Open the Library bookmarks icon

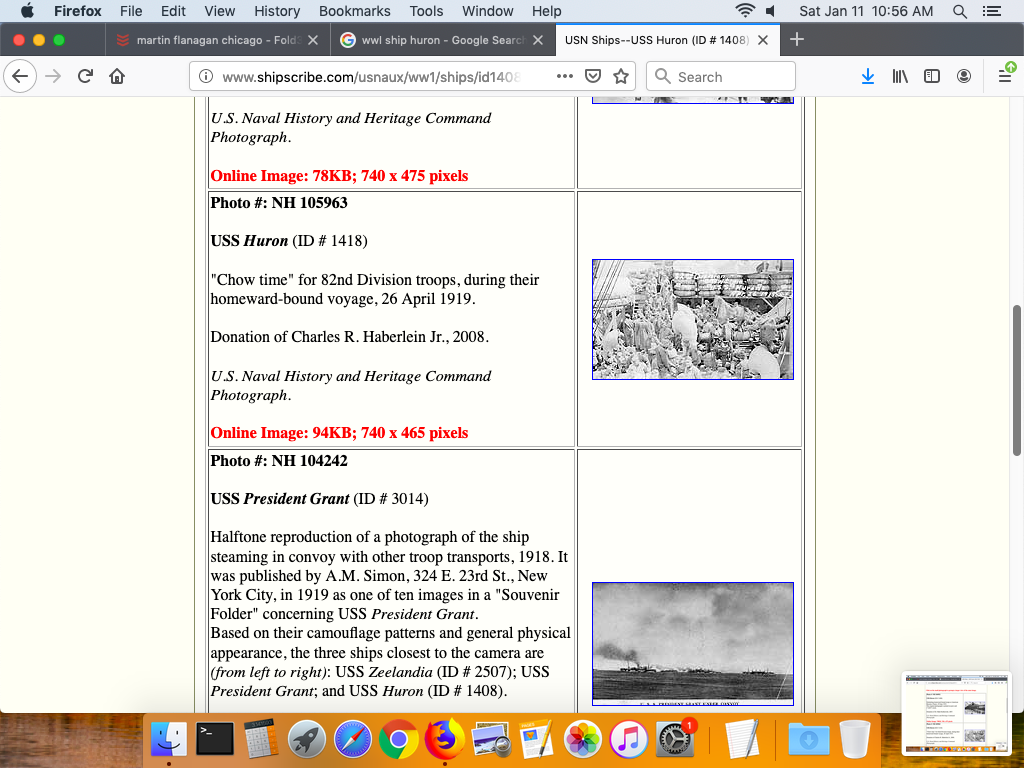tap(900, 77)
